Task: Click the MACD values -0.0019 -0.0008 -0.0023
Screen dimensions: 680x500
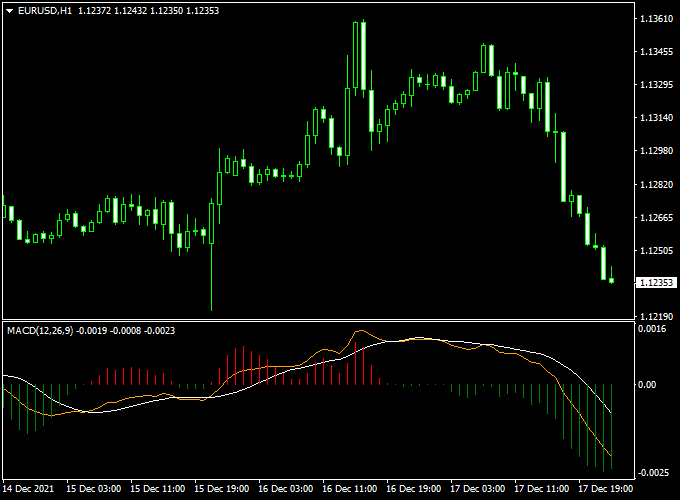Action: [125, 331]
